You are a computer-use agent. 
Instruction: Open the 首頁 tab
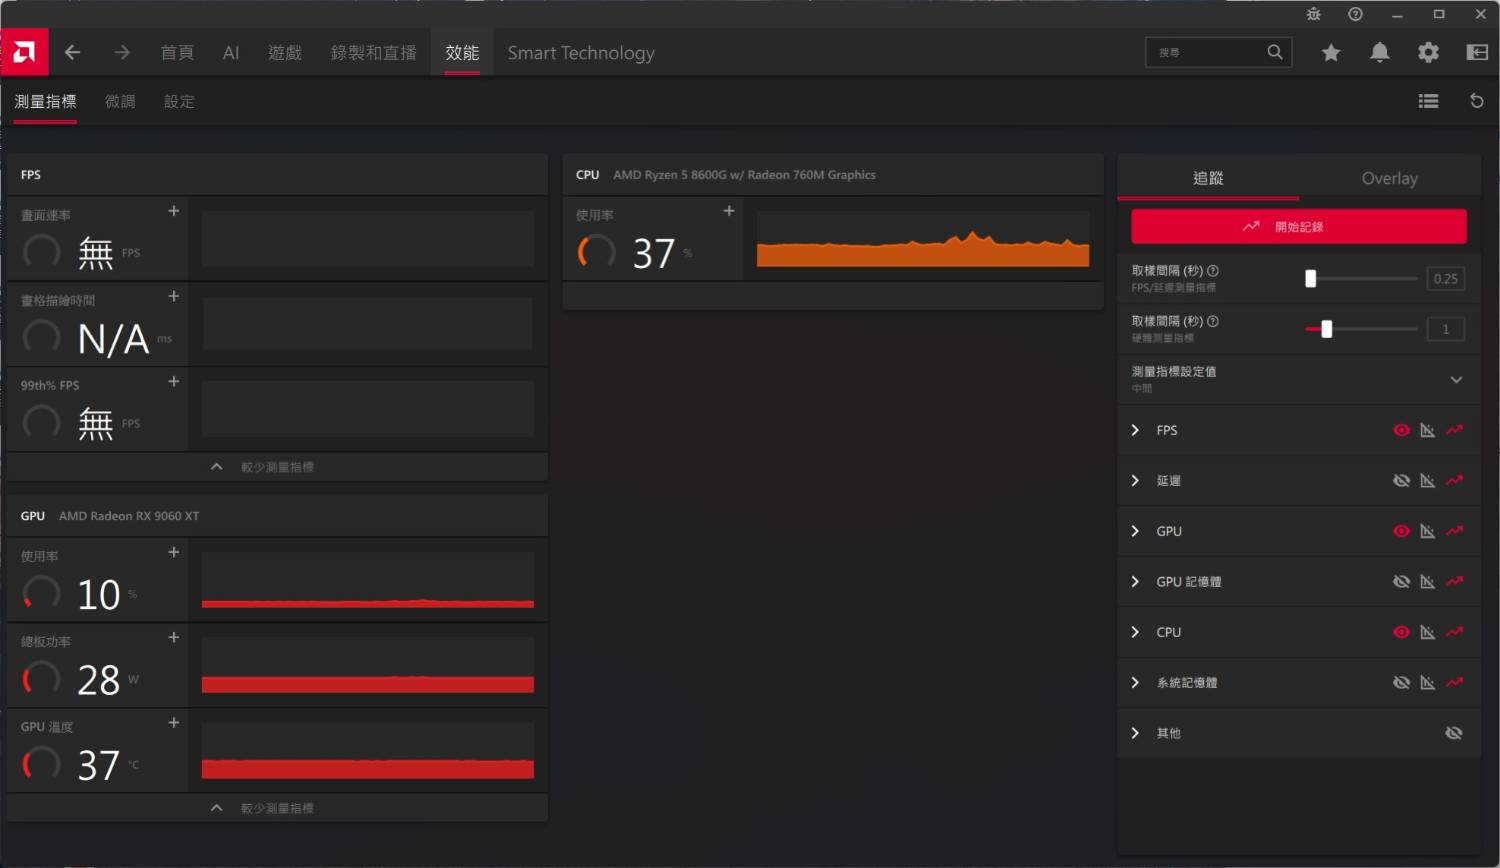177,52
